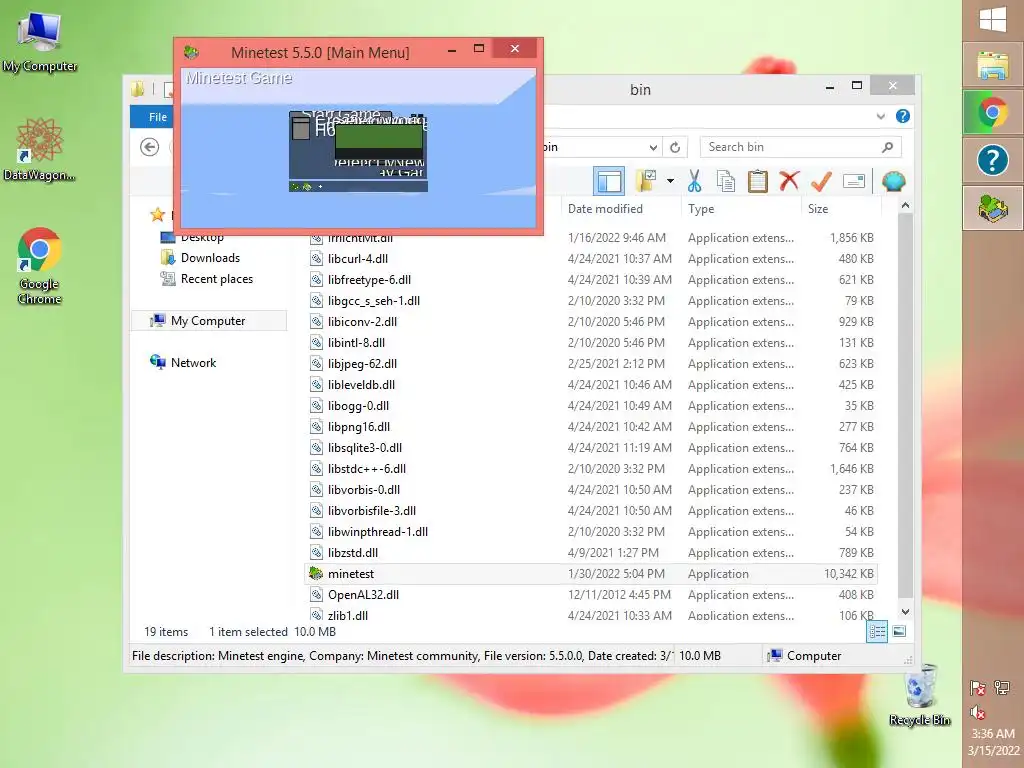Select the libstdc++-6.dll file
Viewport: 1024px width, 768px height.
point(367,468)
